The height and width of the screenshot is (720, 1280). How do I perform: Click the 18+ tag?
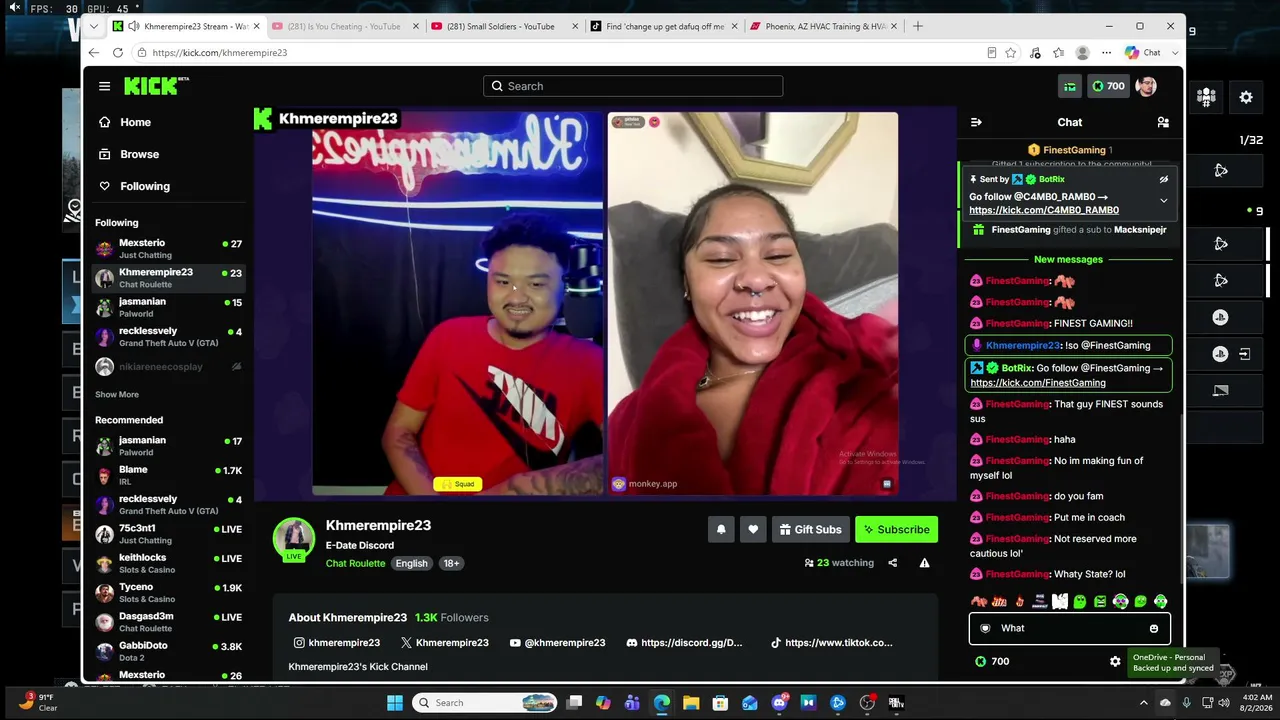pyautogui.click(x=451, y=563)
